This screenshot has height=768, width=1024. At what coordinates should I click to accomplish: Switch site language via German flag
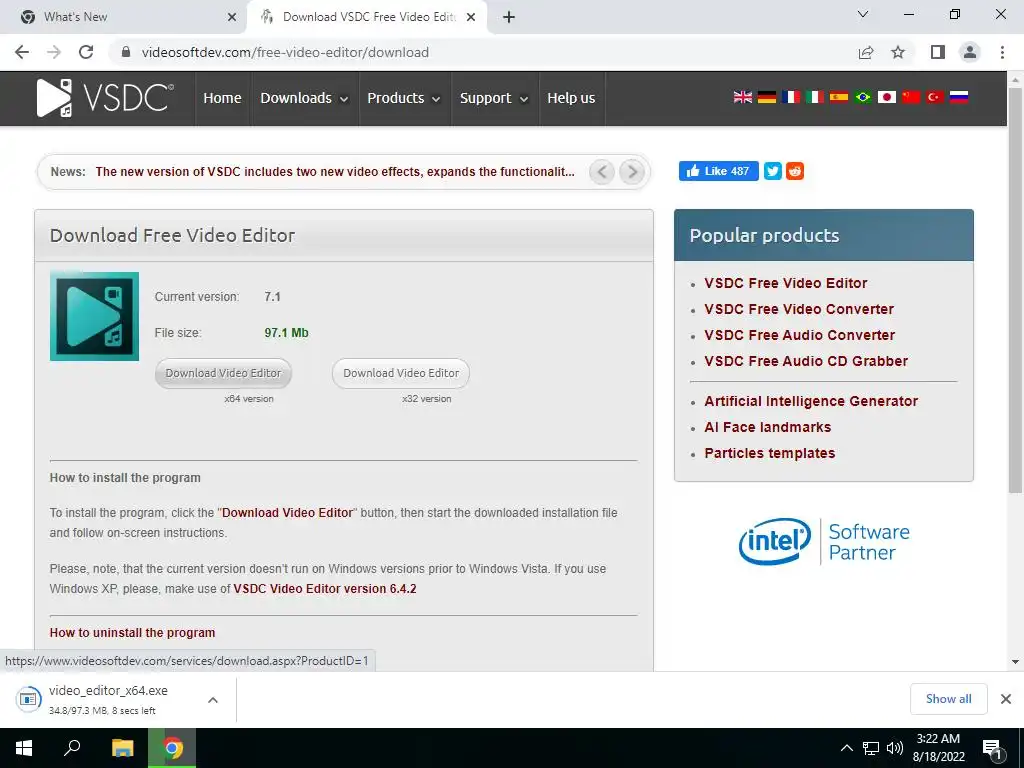coord(767,97)
